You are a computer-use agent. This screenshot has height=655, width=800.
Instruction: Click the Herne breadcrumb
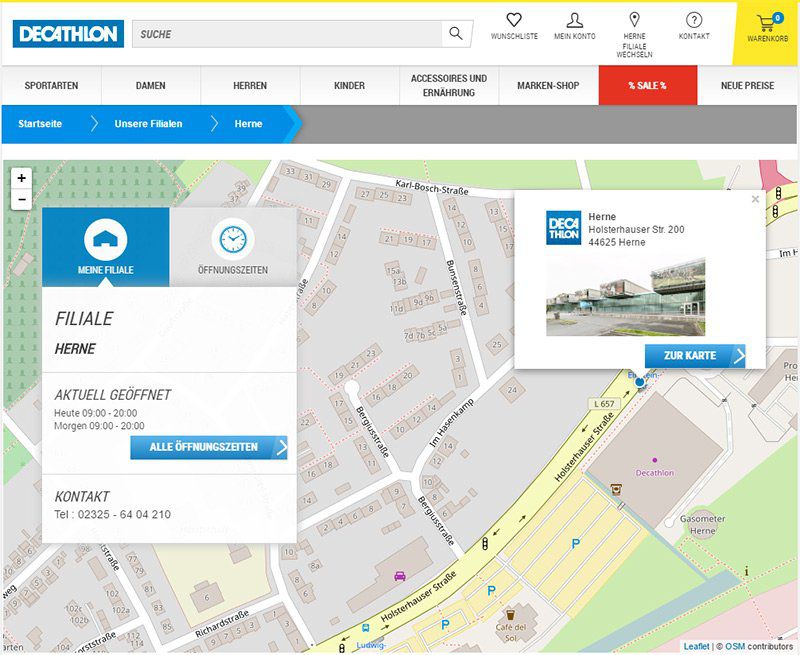tap(248, 124)
